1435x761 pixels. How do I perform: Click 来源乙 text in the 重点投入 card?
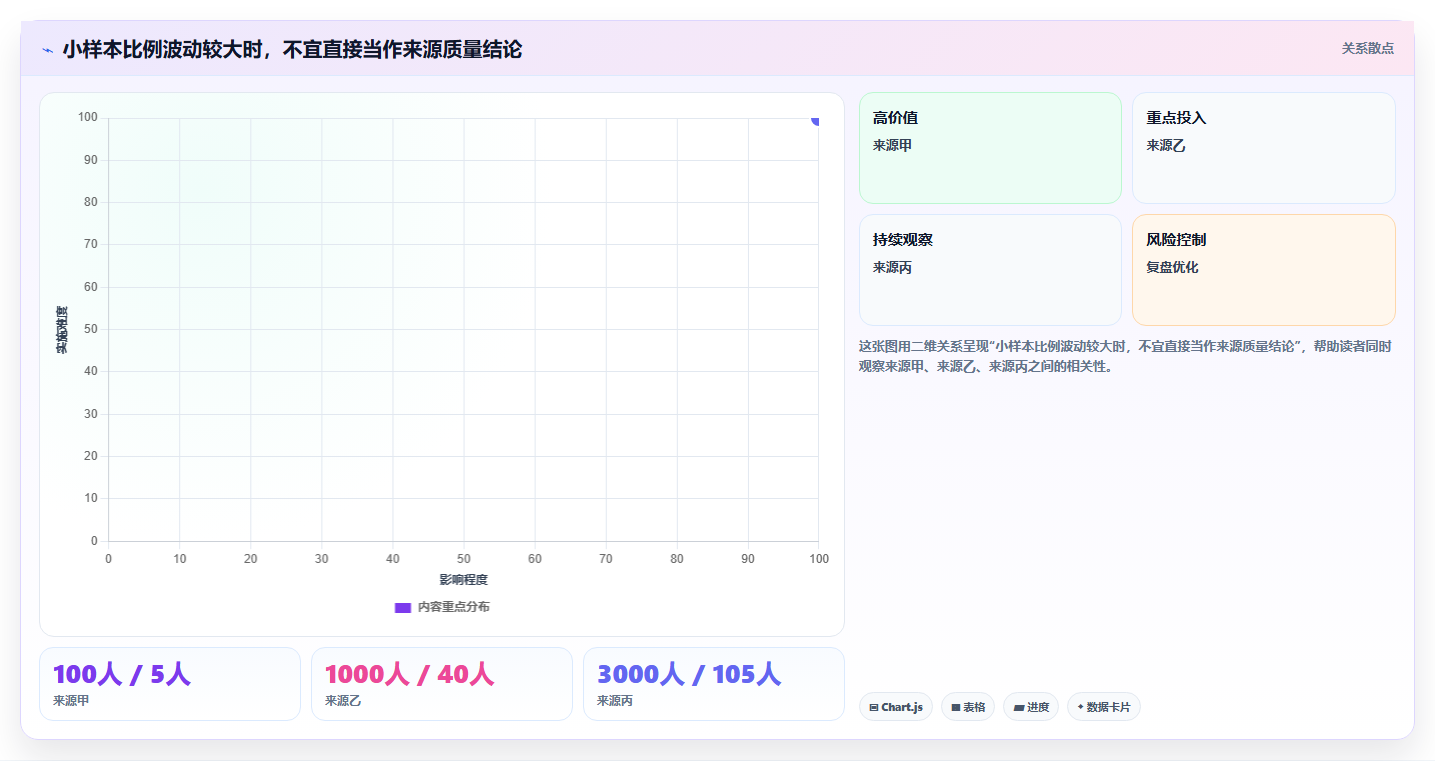click(1166, 145)
